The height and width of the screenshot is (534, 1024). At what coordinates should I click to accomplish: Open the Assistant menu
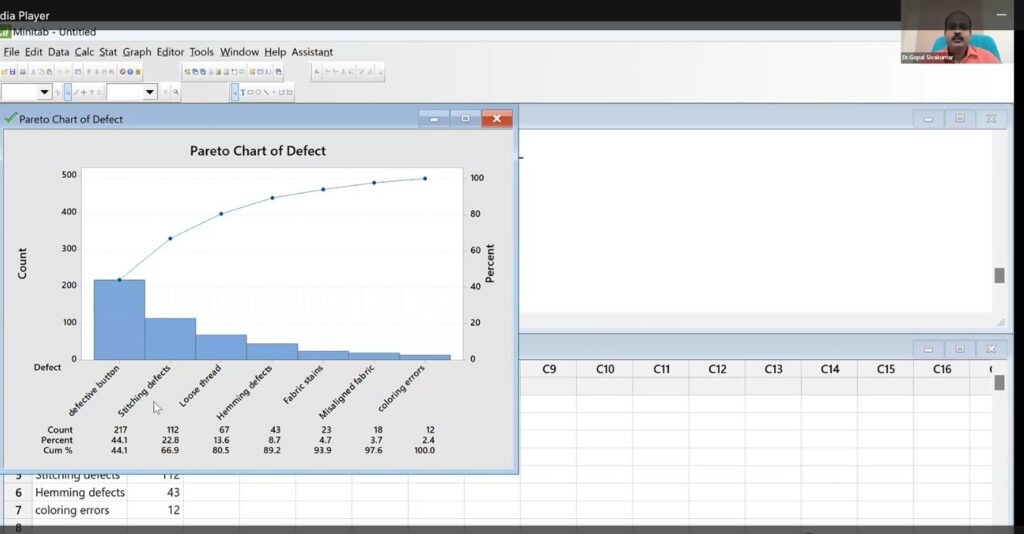[x=312, y=52]
